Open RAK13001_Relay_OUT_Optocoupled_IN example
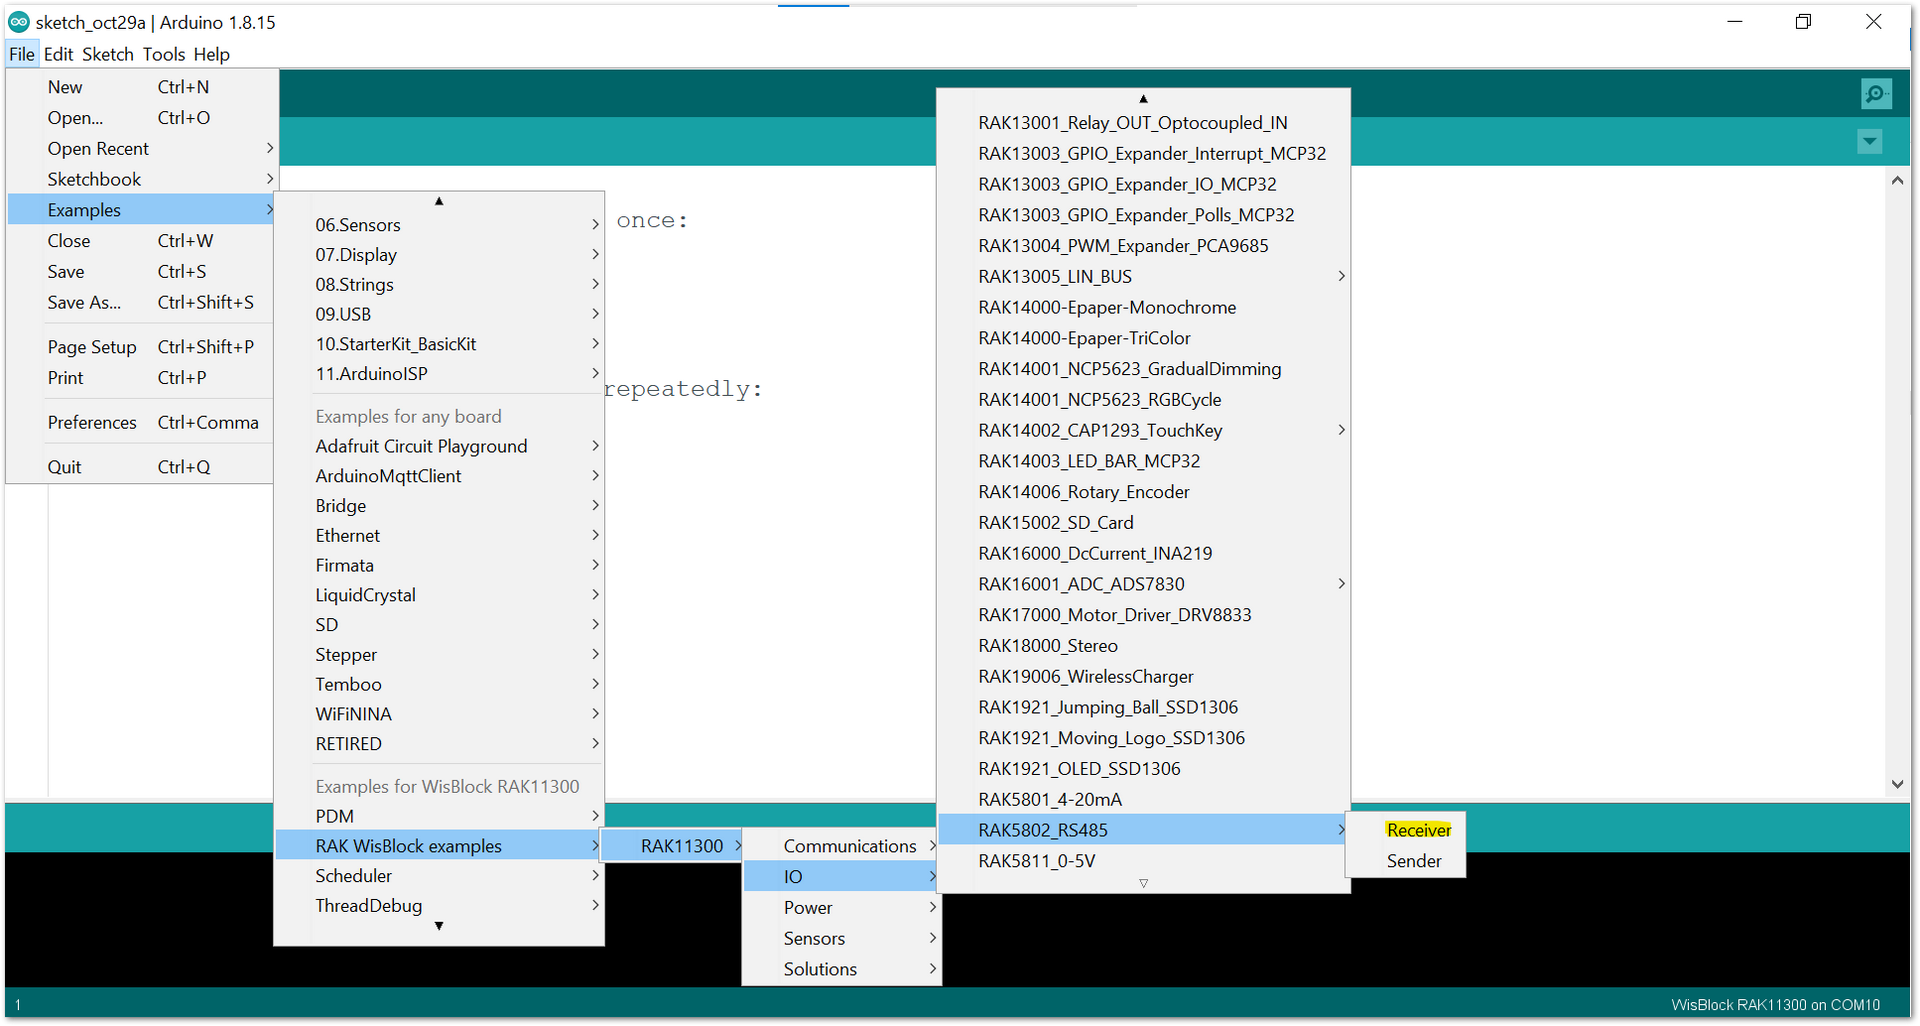 (1143, 123)
